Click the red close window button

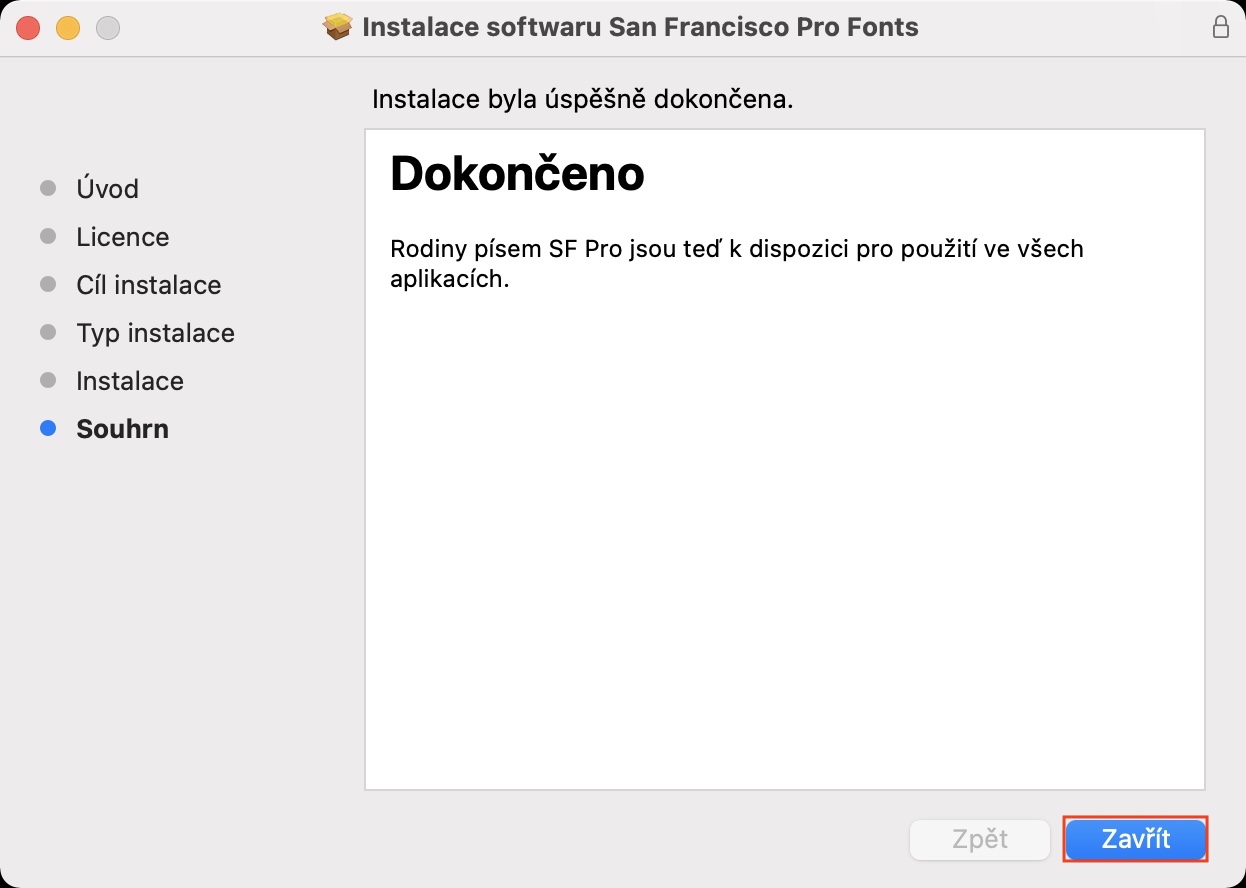coord(28,28)
